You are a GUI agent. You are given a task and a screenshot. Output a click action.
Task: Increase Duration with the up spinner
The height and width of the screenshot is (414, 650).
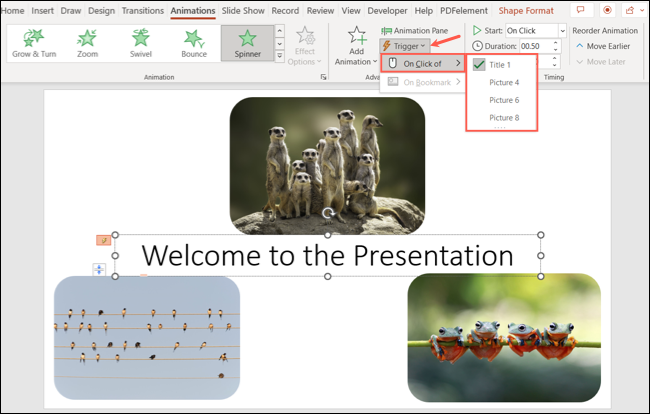click(x=555, y=43)
